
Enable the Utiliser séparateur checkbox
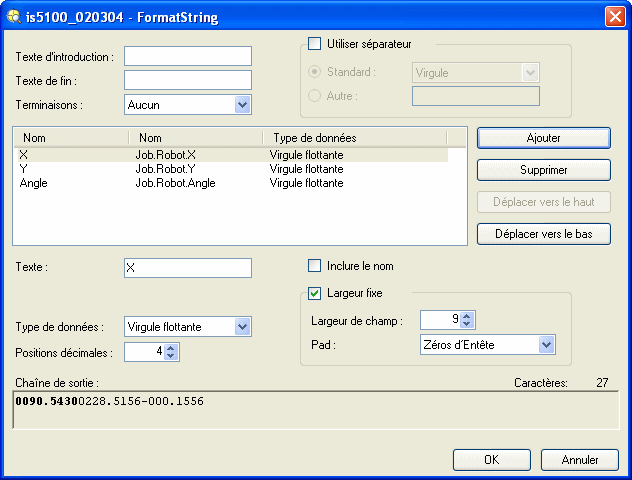315,44
